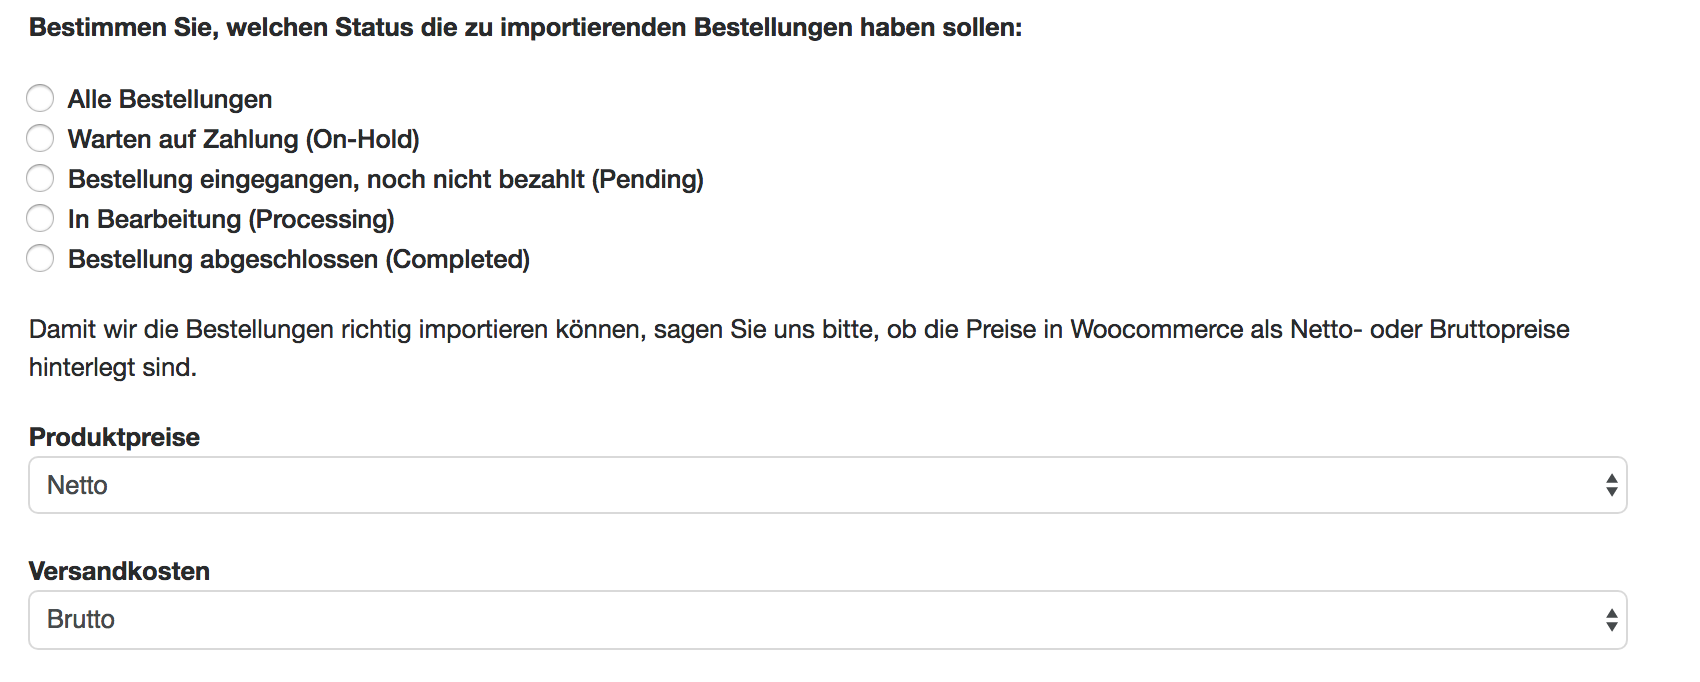Open the Produktpreise dropdown

pyautogui.click(x=827, y=485)
